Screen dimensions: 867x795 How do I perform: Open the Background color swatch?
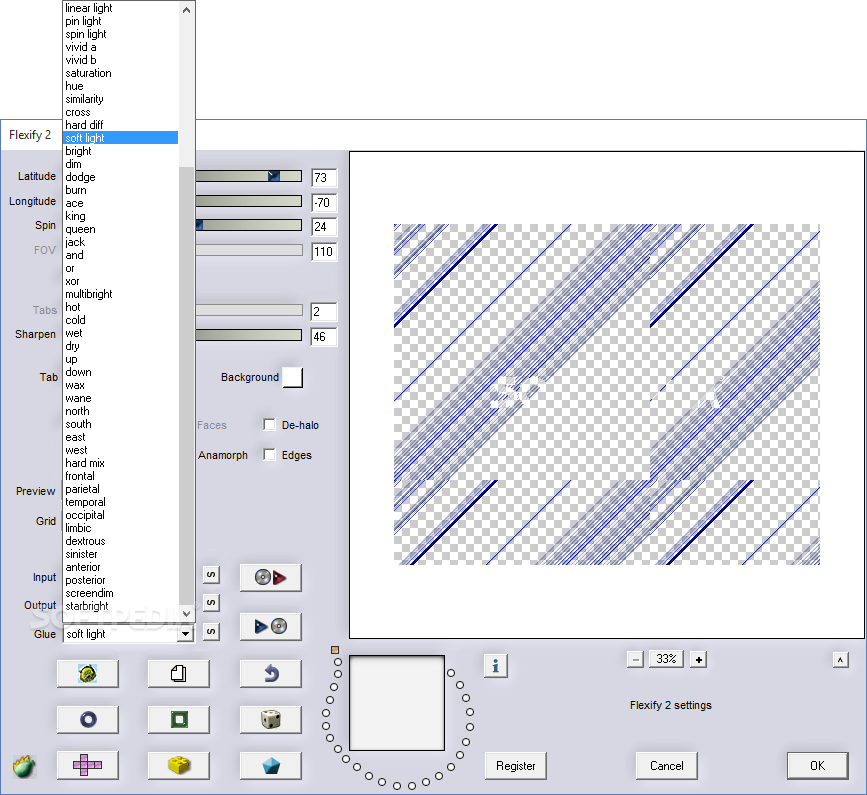tap(293, 377)
